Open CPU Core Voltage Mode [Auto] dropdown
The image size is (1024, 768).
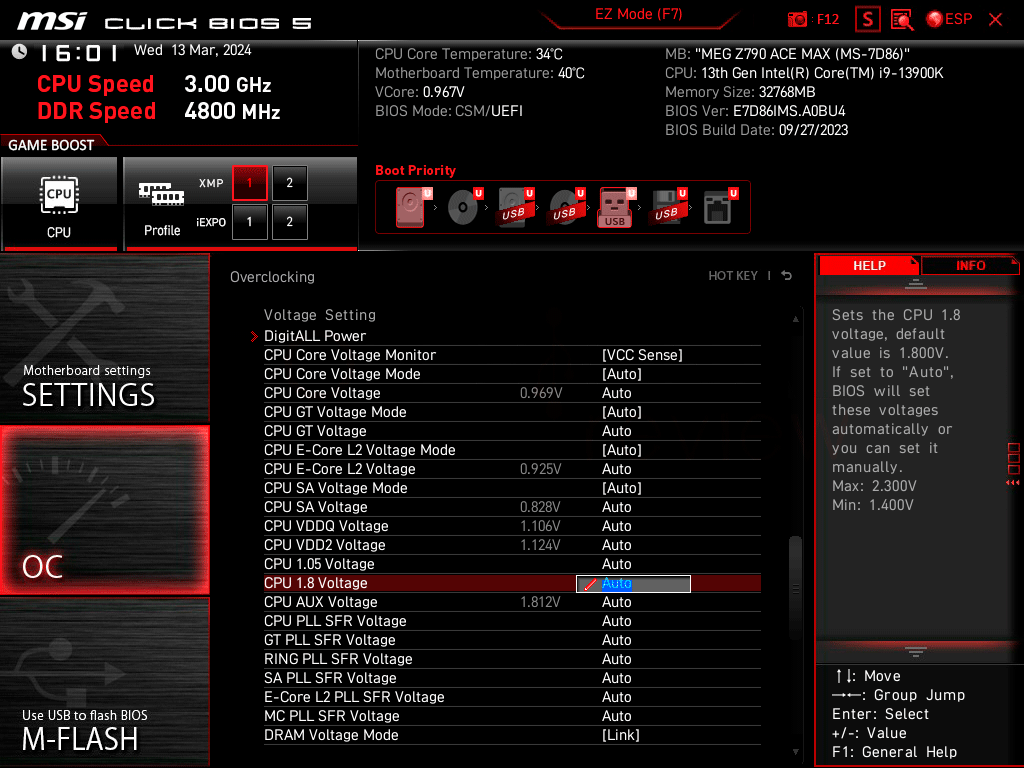[622, 374]
